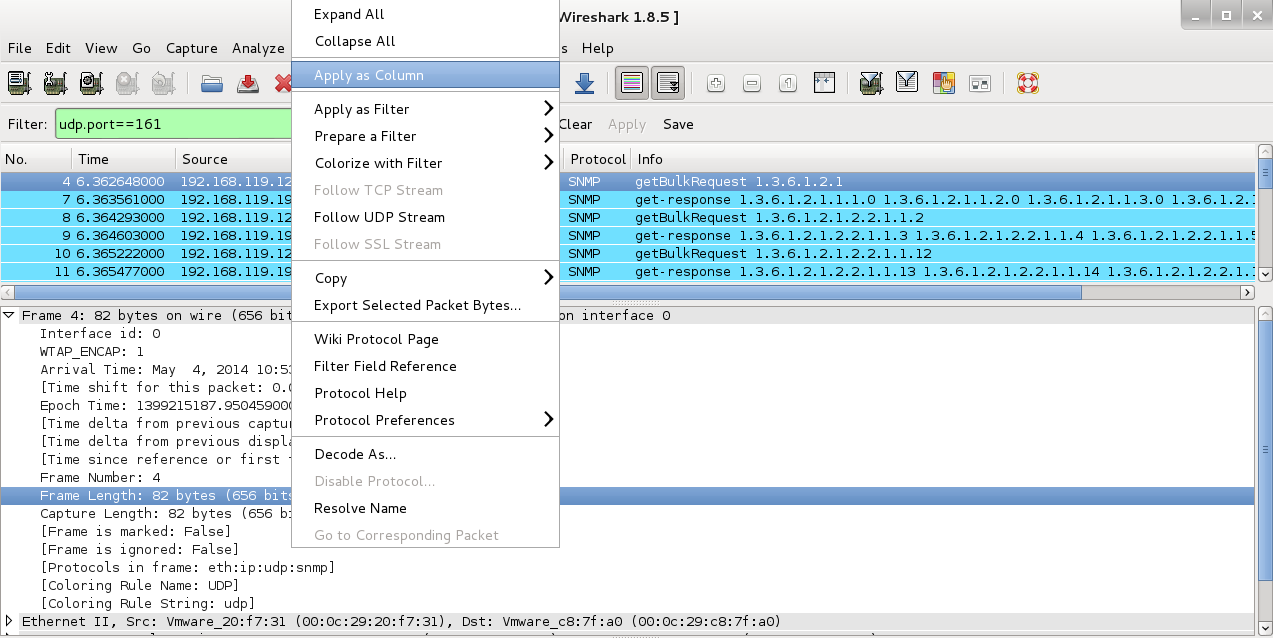The image size is (1273, 638).
Task: Open the Protocol Preferences submenu
Action: pos(425,420)
